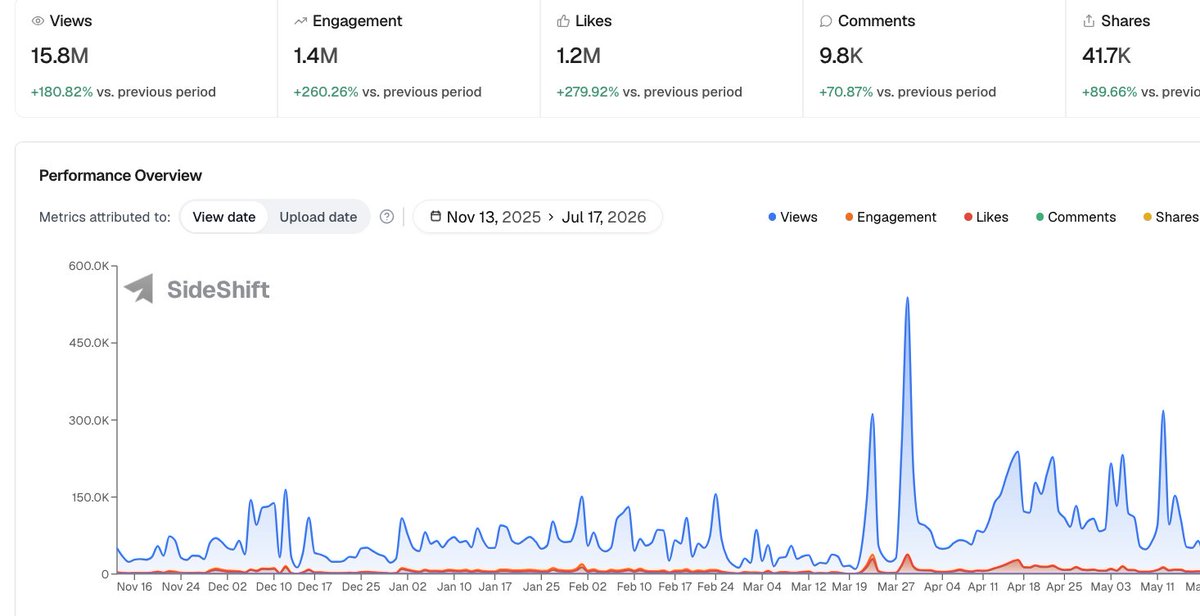Click the end date Jul 17, 2026
This screenshot has width=1200, height=616.
pyautogui.click(x=604, y=217)
